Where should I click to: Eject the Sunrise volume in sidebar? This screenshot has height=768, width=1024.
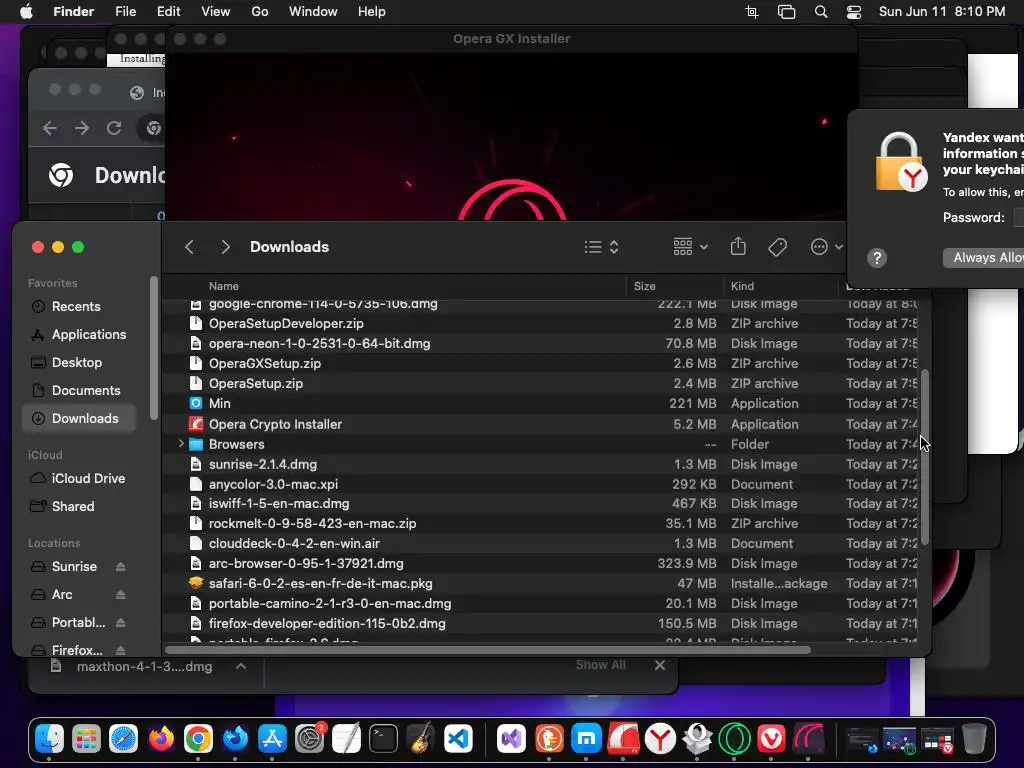point(121,567)
